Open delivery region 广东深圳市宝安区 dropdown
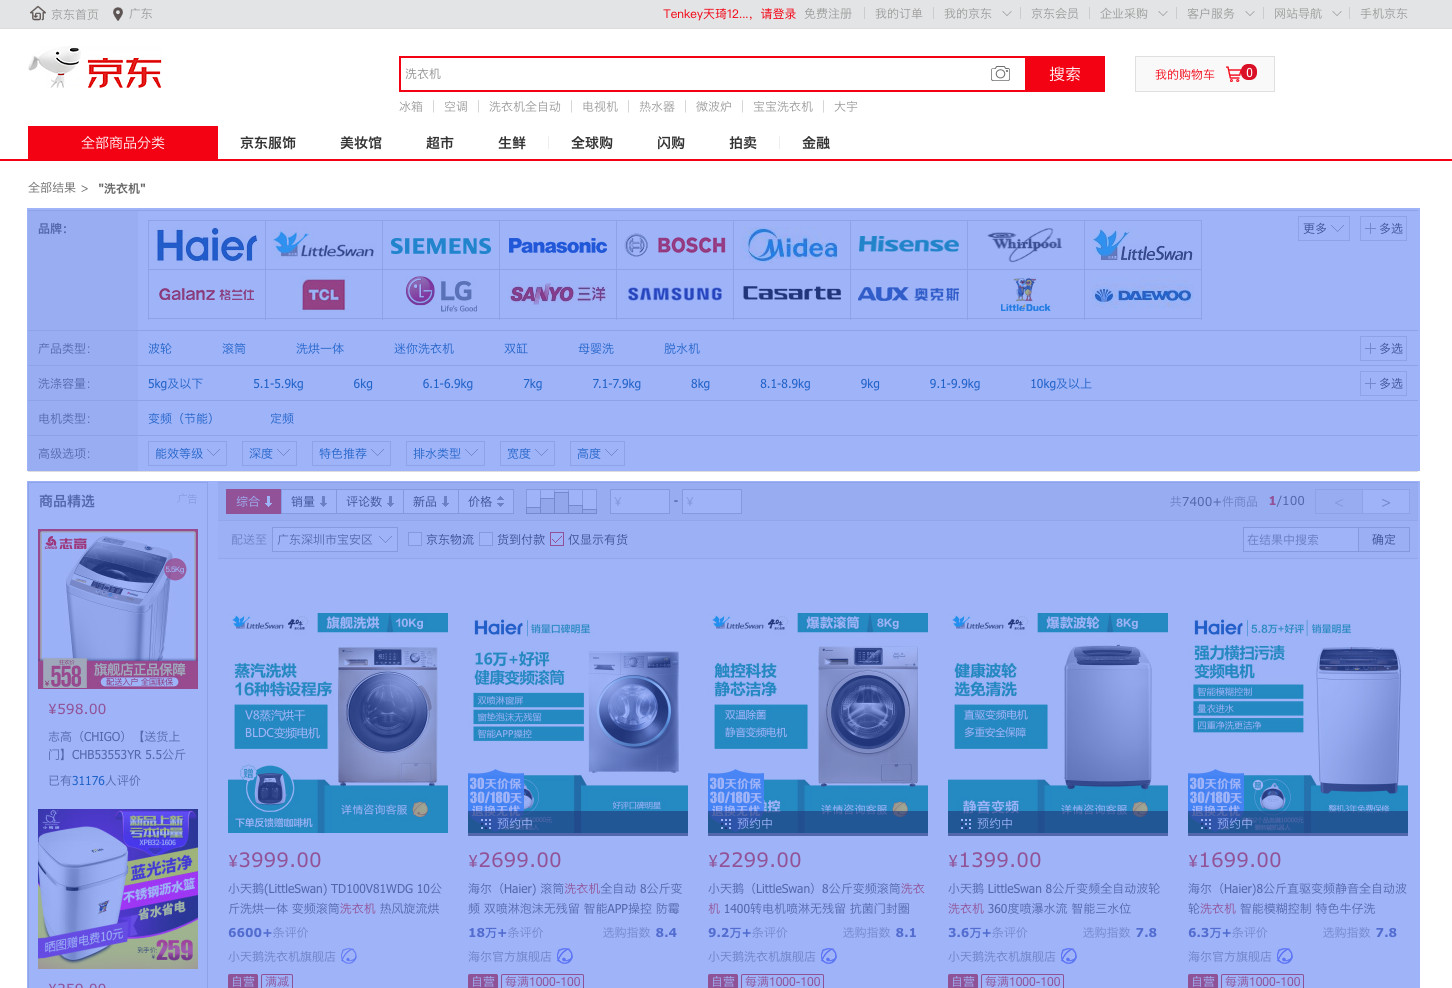This screenshot has width=1452, height=988. (x=335, y=539)
